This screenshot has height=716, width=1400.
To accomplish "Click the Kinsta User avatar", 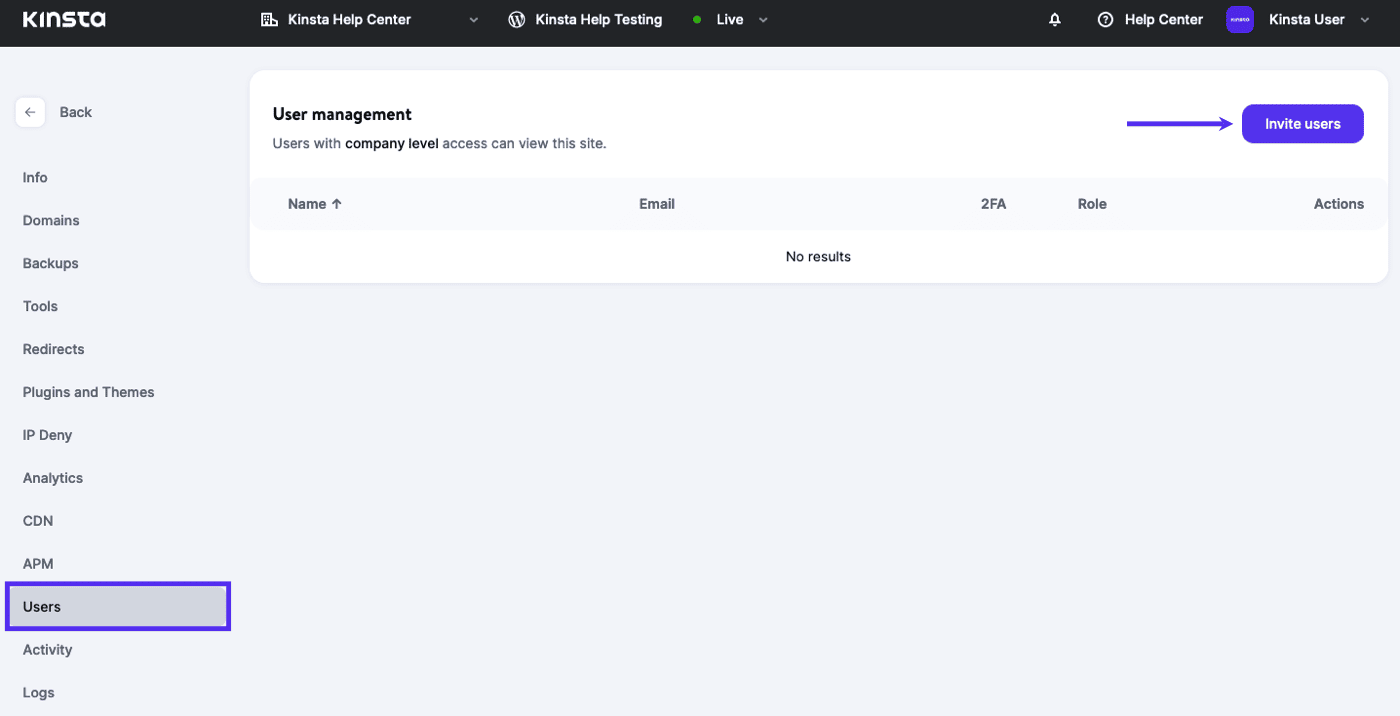I will point(1239,20).
